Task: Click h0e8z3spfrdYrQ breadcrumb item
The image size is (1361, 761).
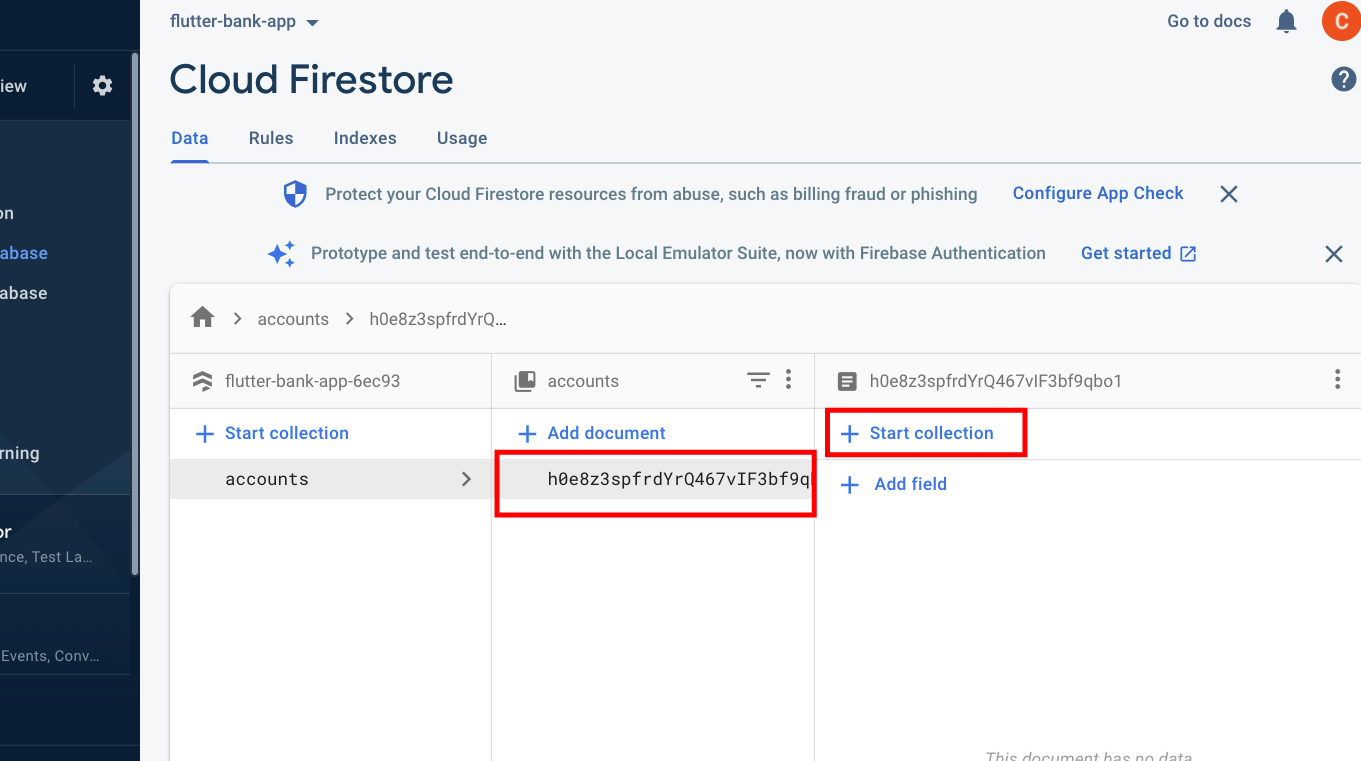Action: coord(438,319)
